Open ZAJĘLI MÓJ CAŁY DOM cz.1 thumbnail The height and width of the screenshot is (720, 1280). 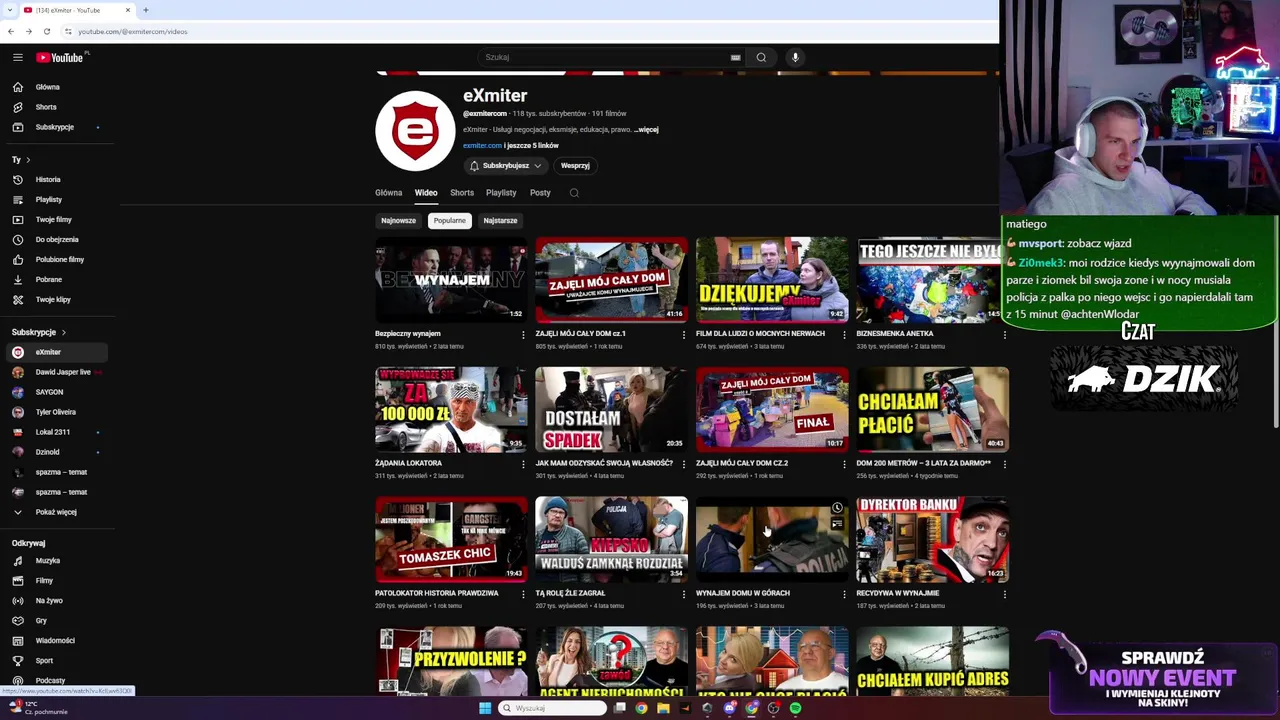tap(611, 280)
